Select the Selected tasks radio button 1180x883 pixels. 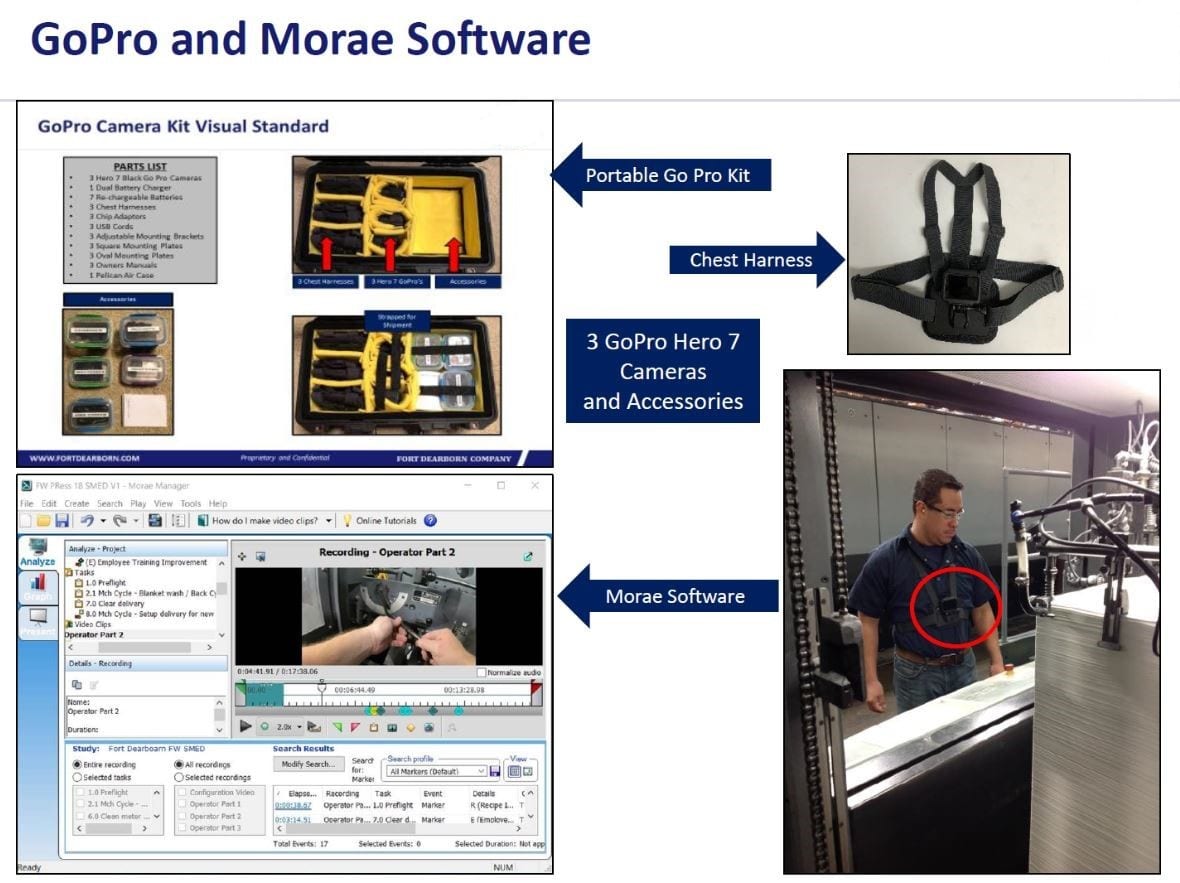(x=77, y=777)
